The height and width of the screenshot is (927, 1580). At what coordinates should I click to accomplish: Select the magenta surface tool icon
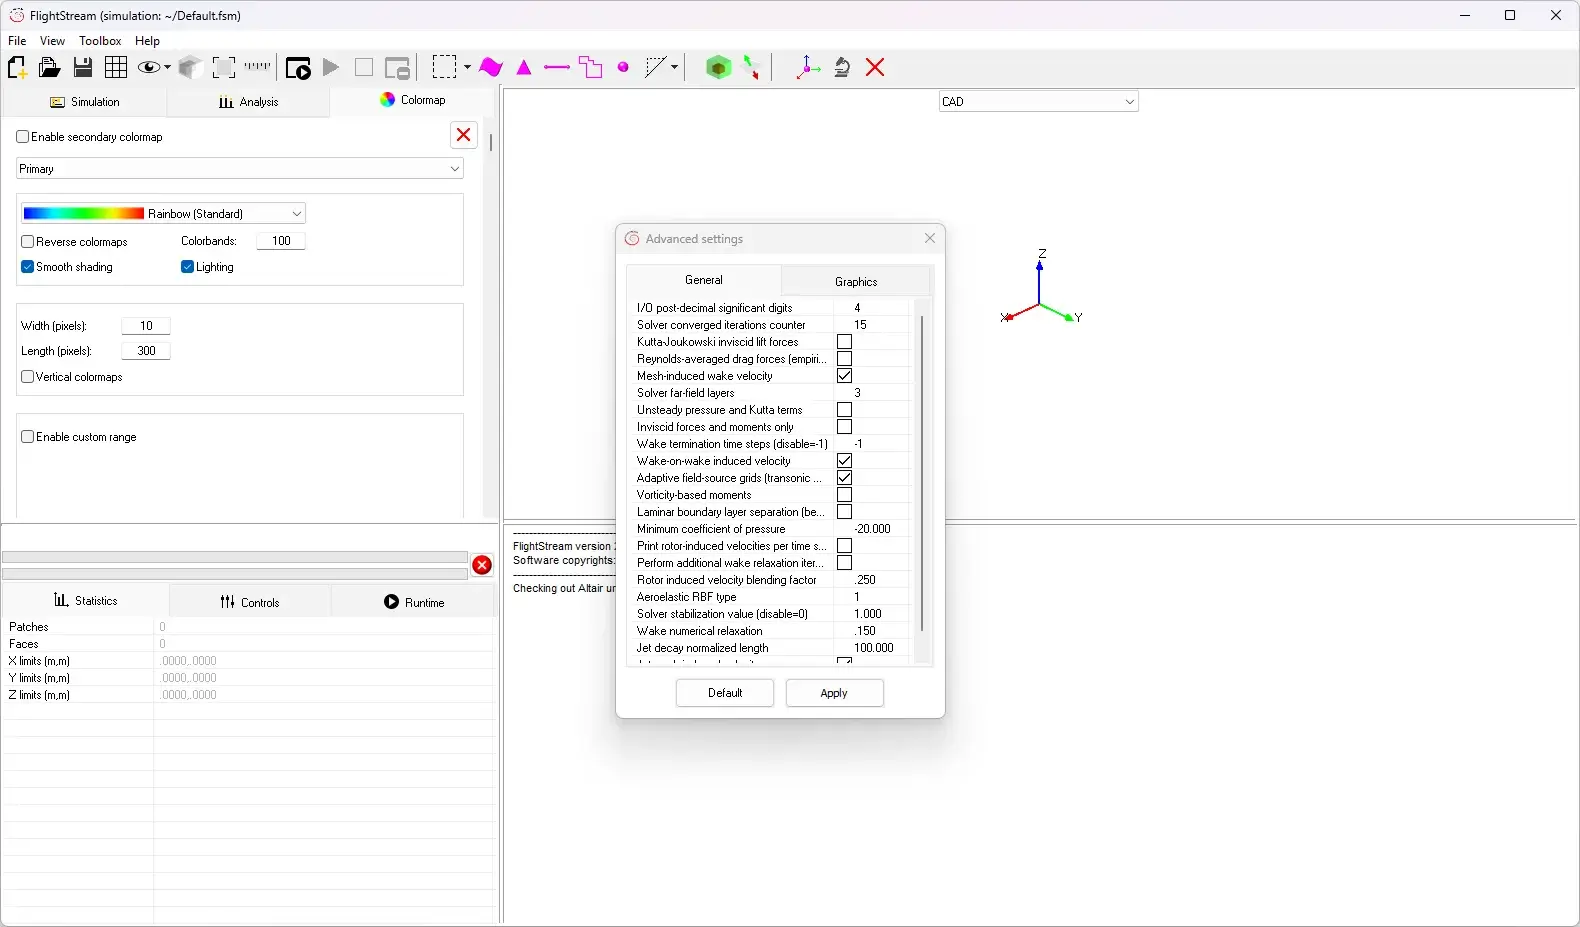pos(491,67)
